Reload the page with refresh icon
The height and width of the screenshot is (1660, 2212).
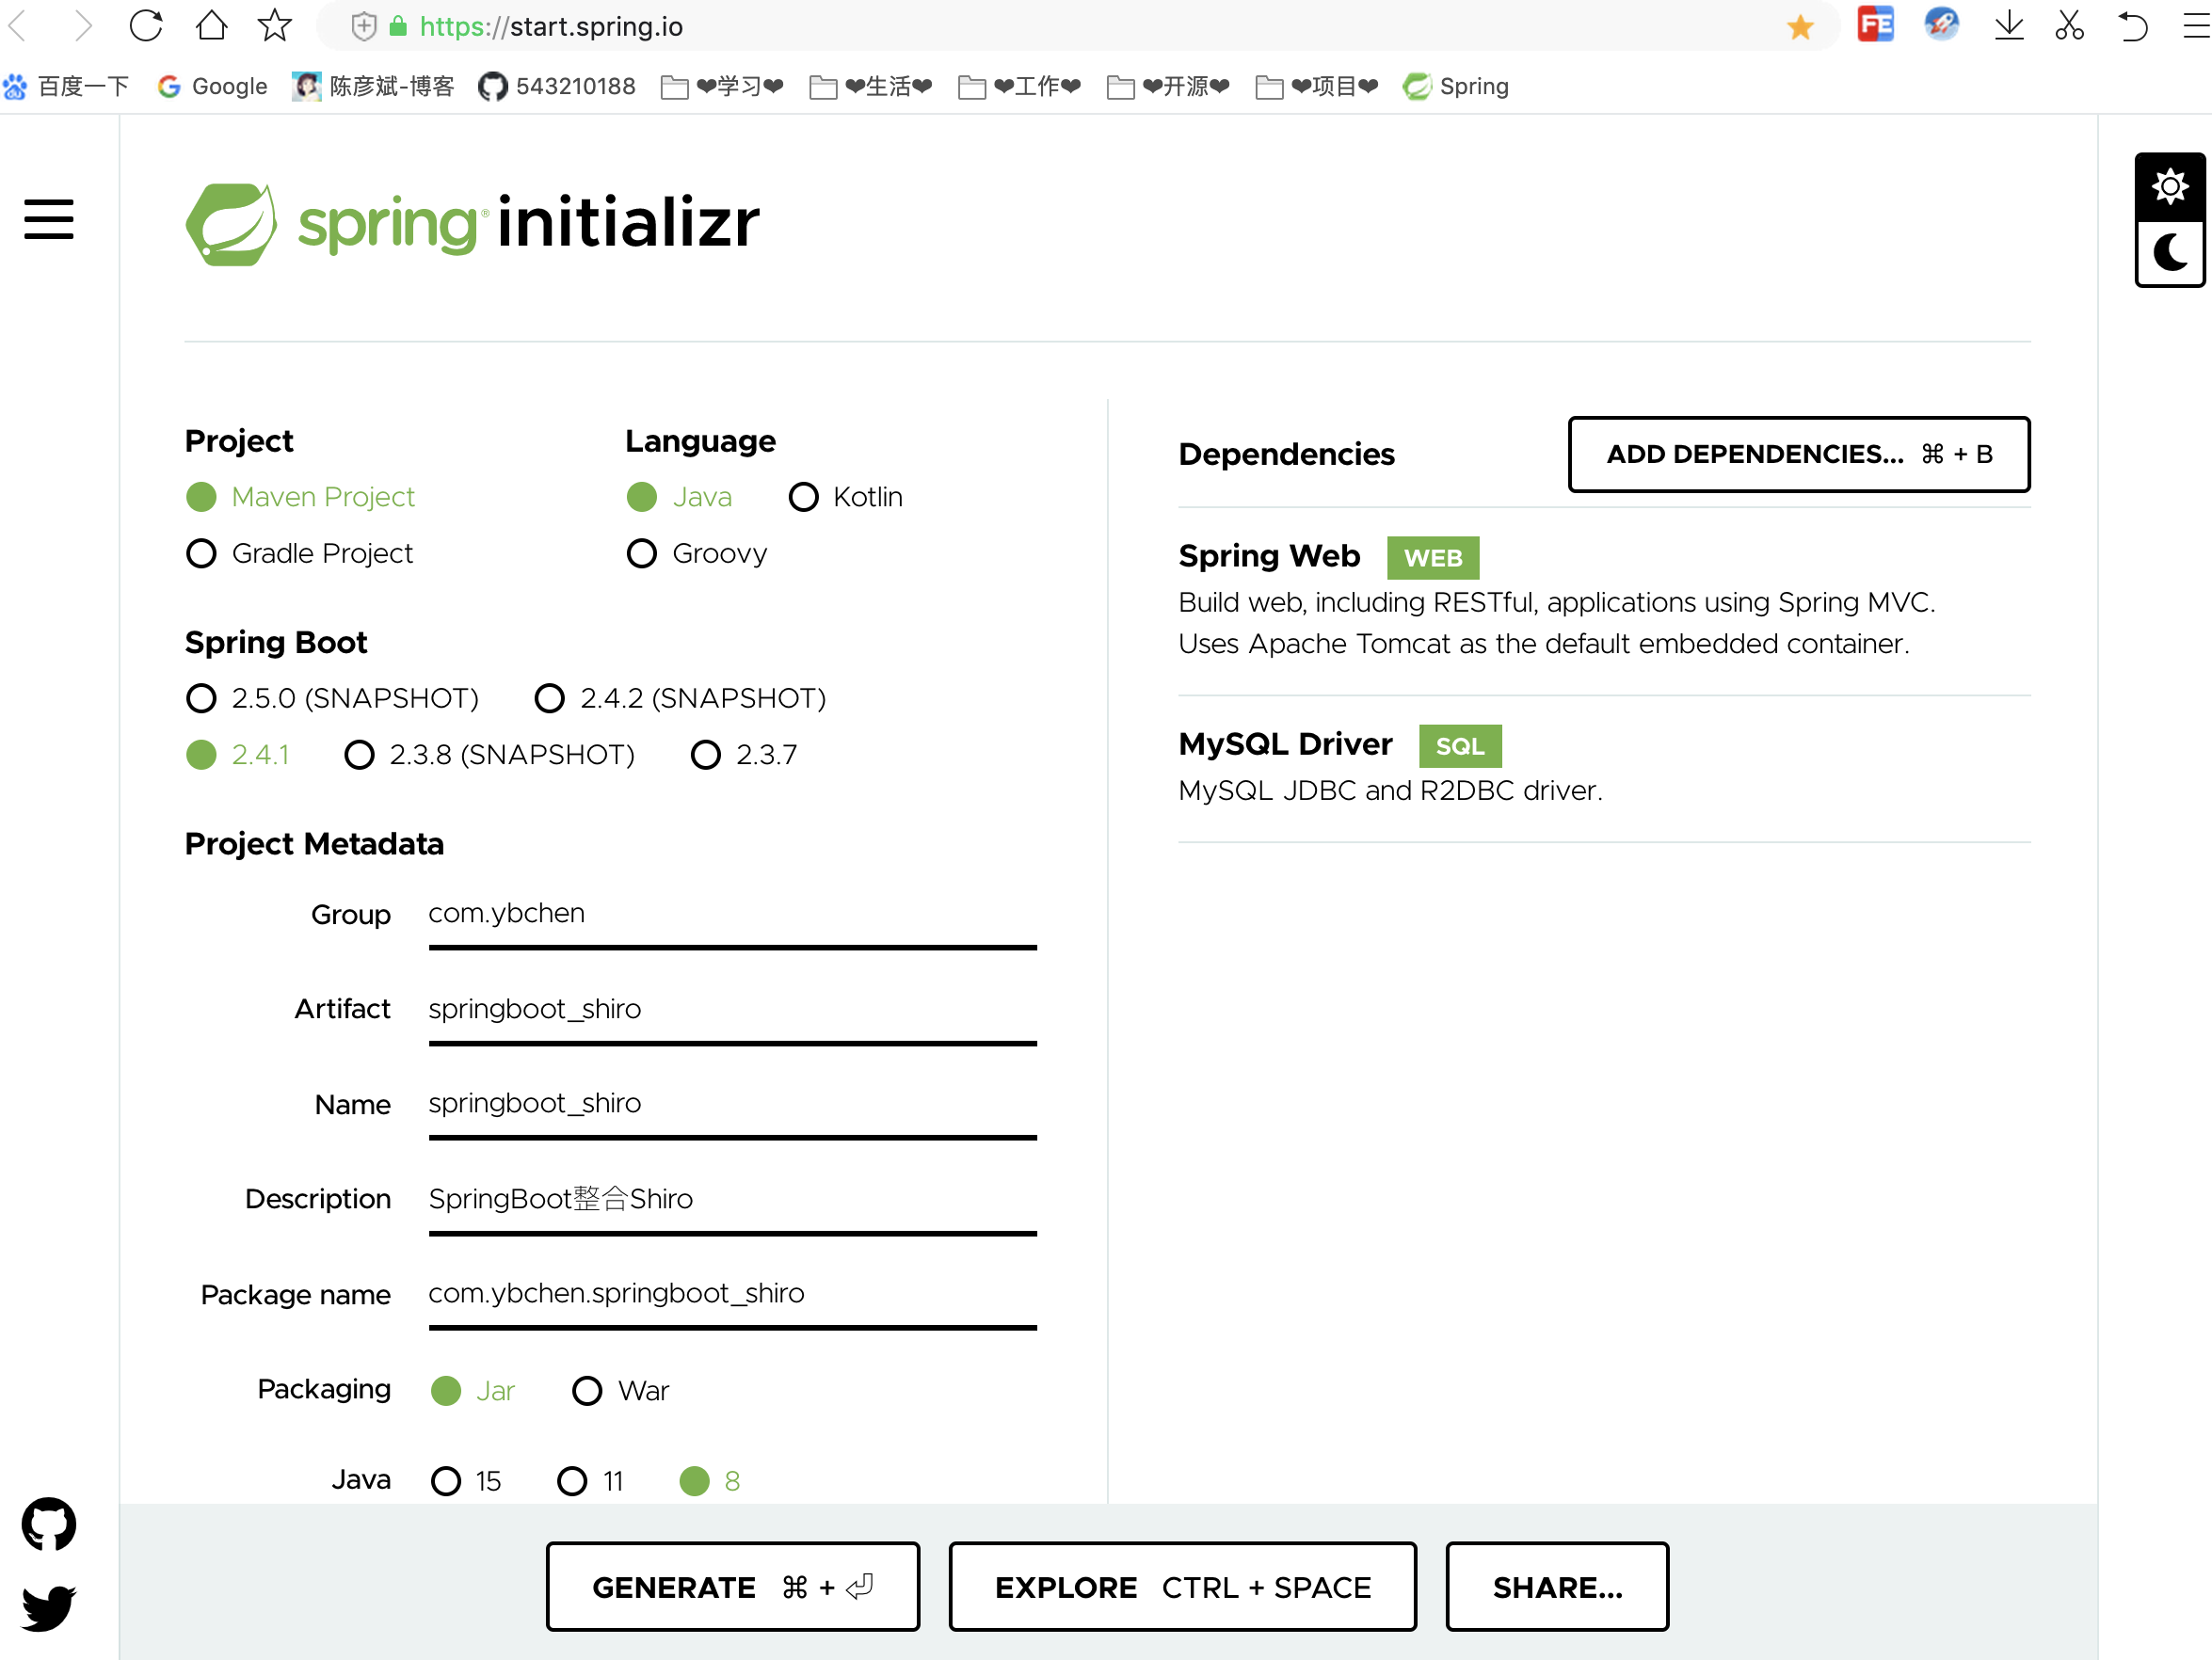click(x=146, y=26)
